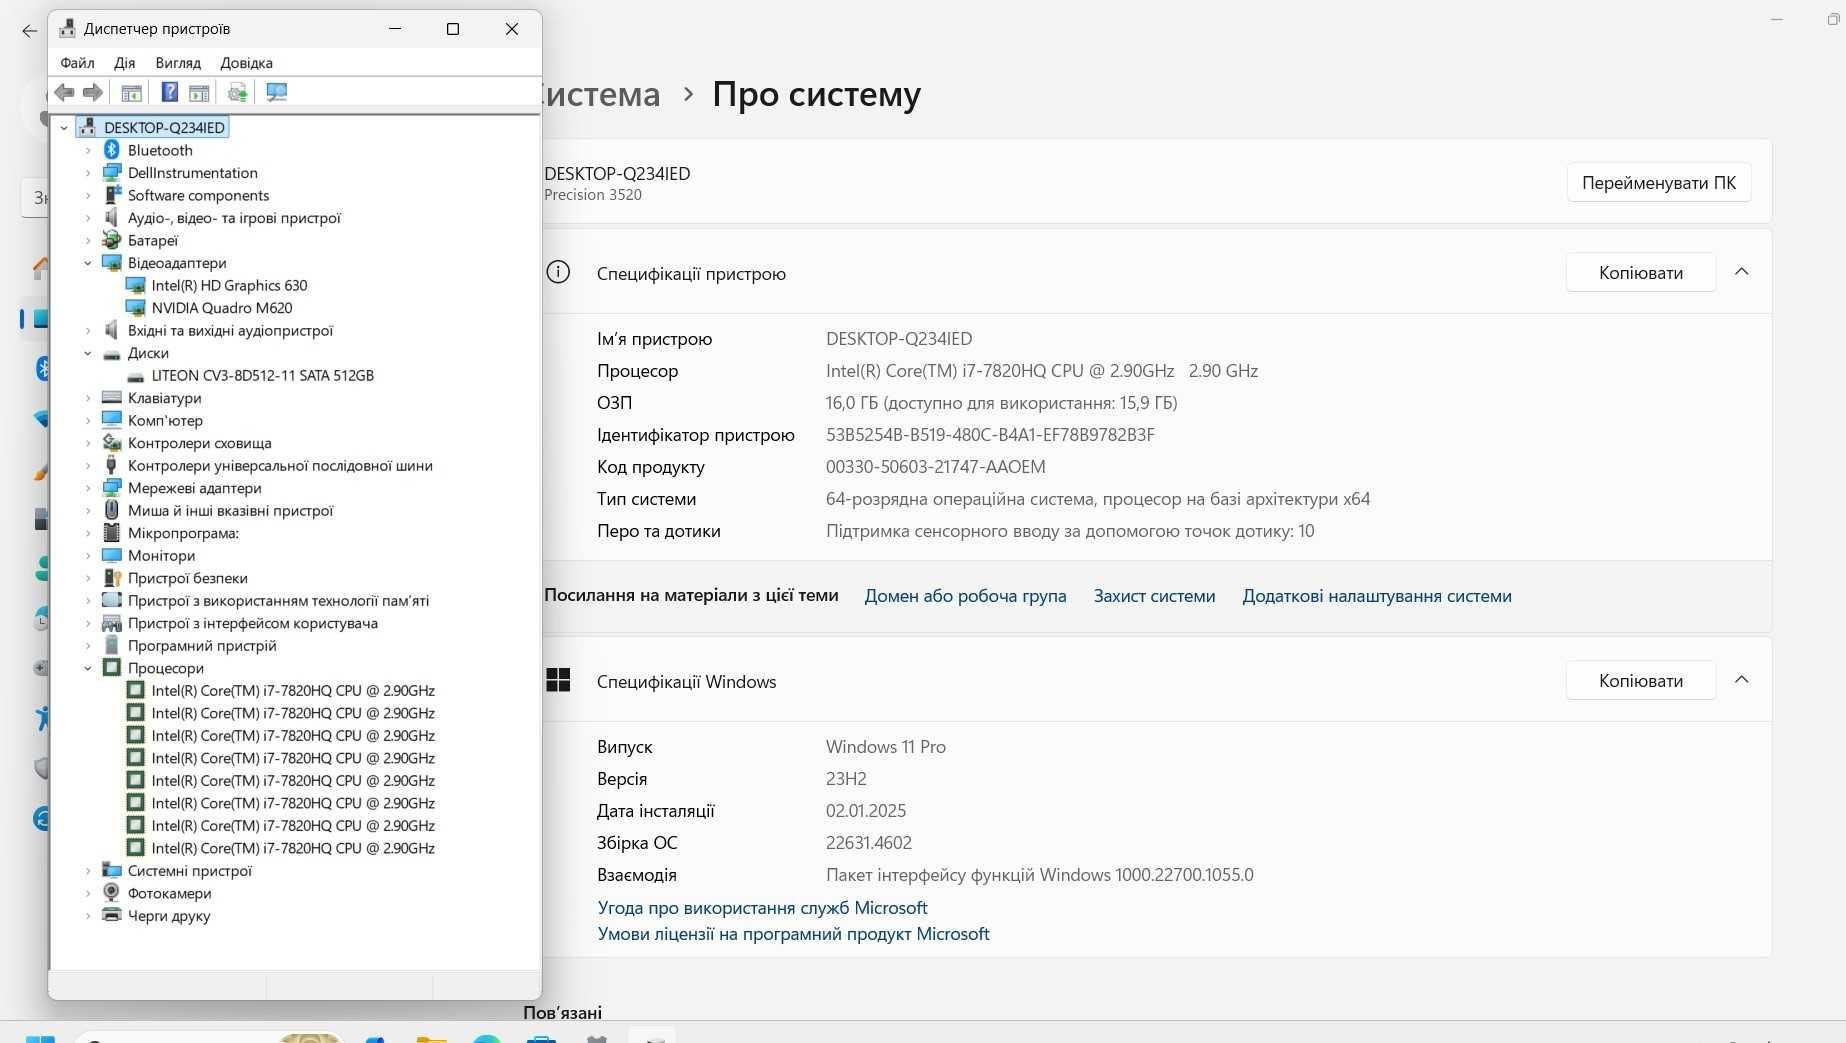
Task: Collapse the Відеоадаптери category
Action: pyautogui.click(x=88, y=263)
